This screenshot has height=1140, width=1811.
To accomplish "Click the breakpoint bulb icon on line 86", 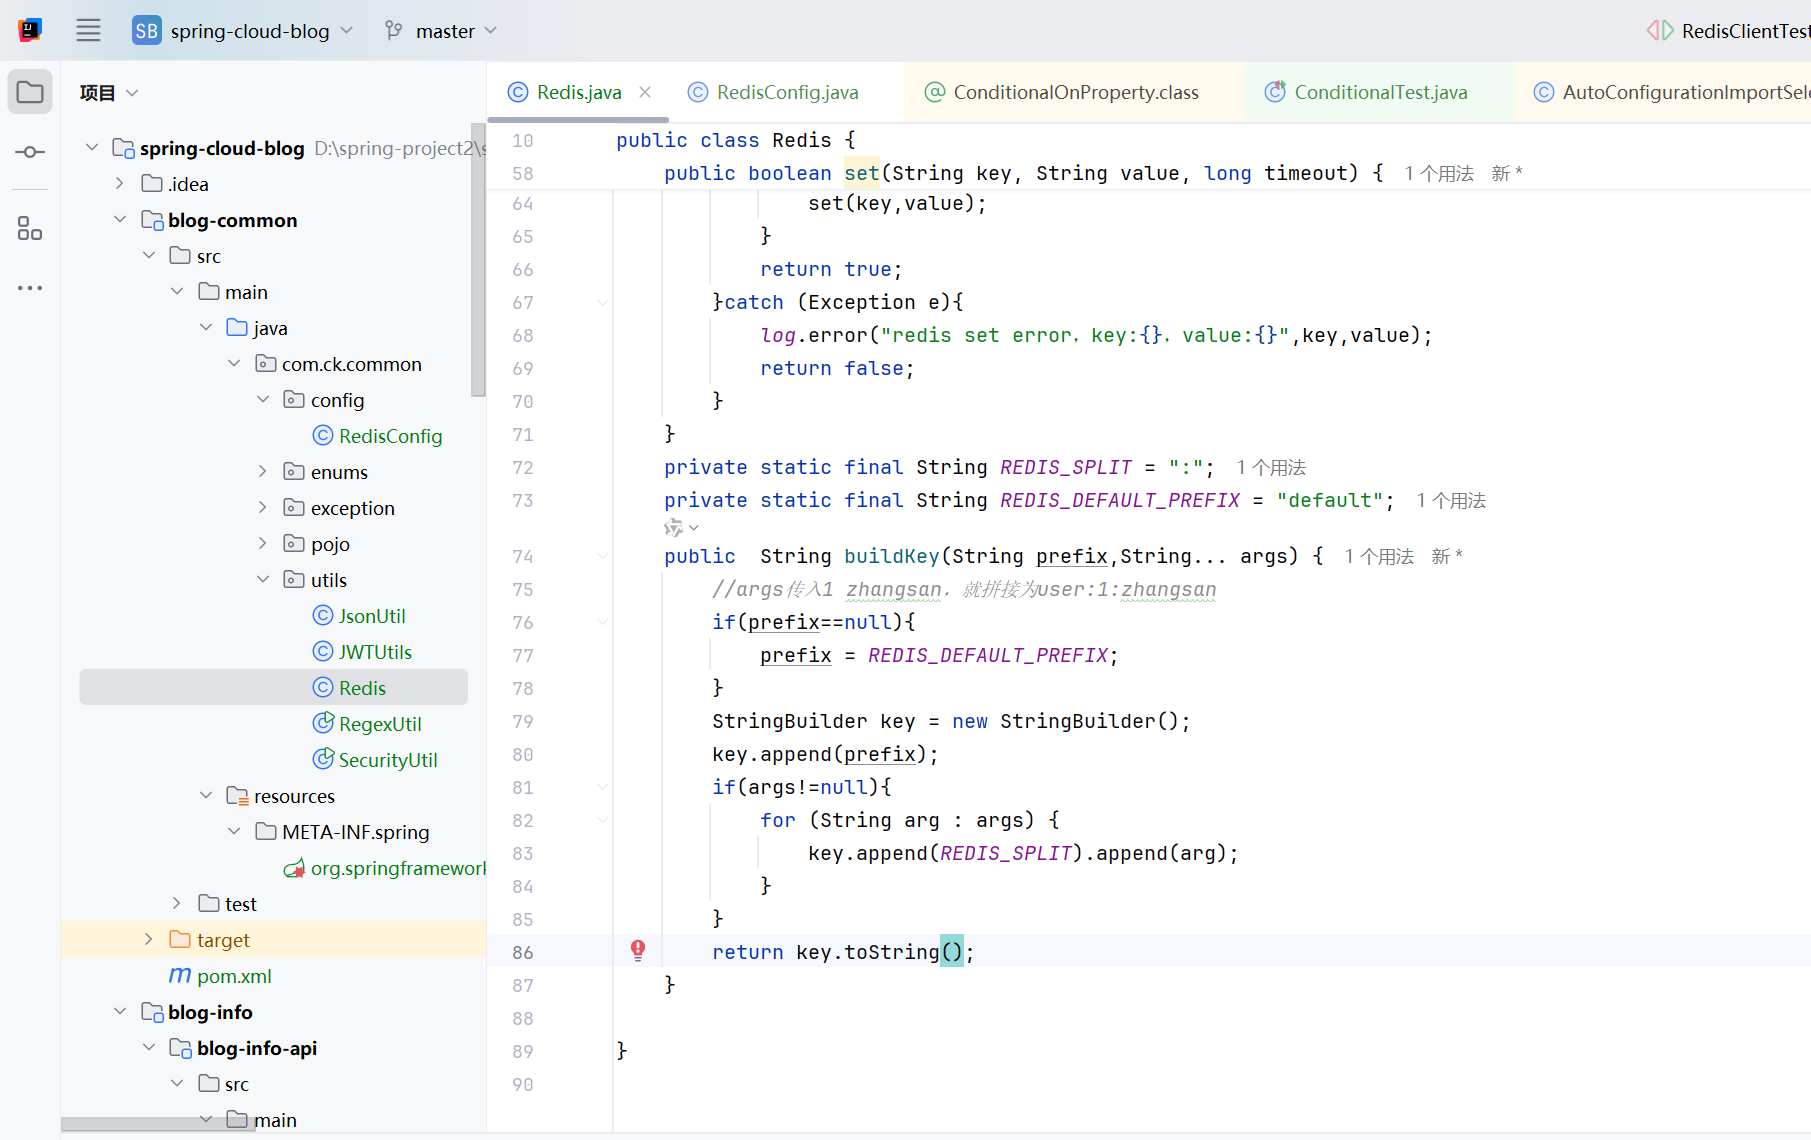I will 638,951.
